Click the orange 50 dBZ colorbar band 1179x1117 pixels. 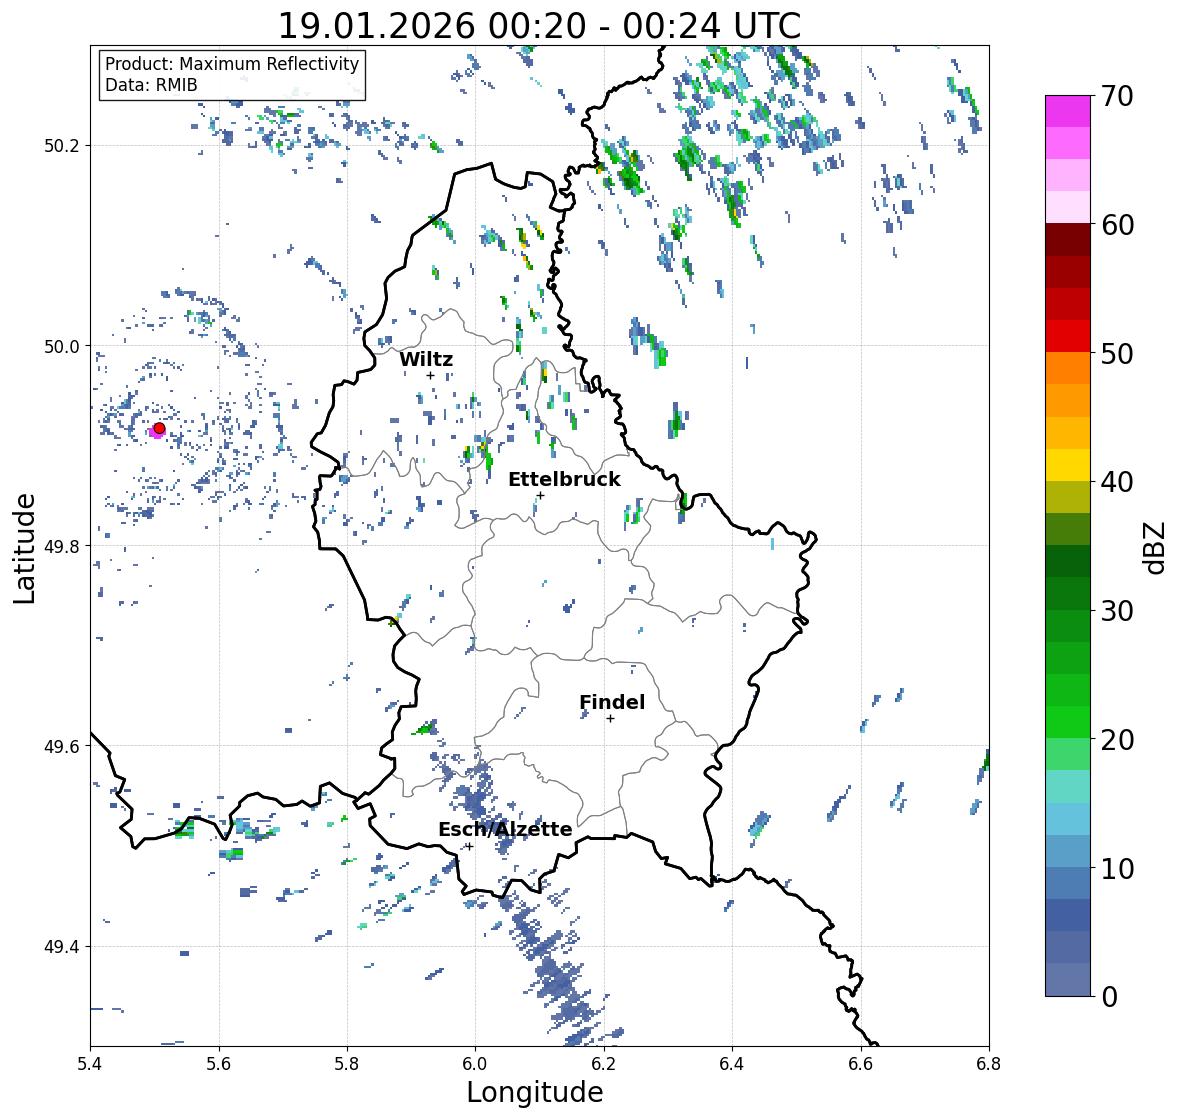1068,368
